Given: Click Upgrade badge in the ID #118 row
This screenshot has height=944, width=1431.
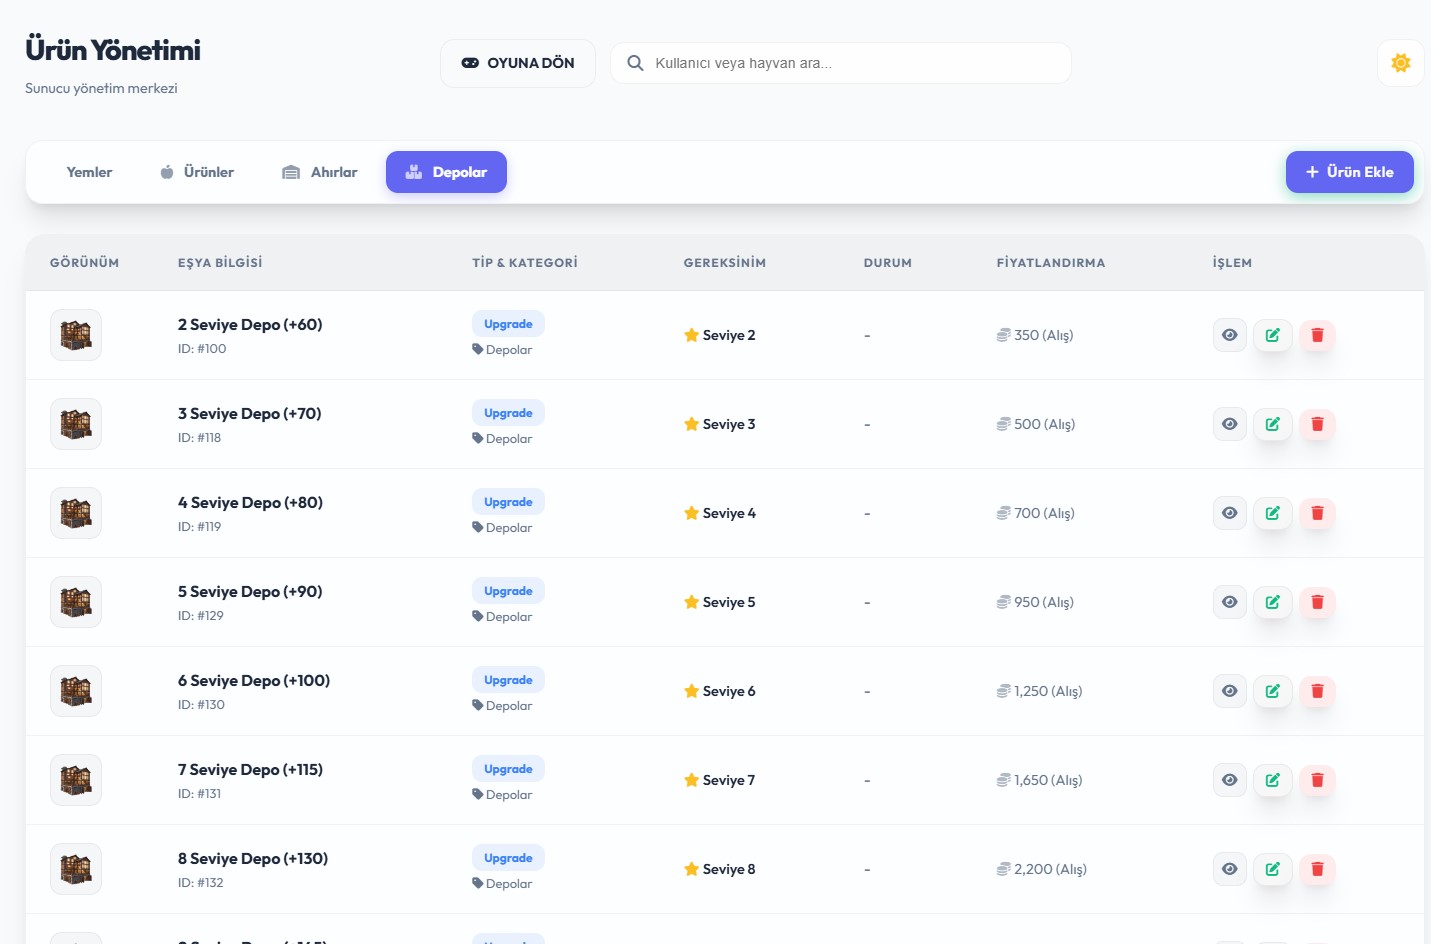Looking at the screenshot, I should click(x=508, y=413).
